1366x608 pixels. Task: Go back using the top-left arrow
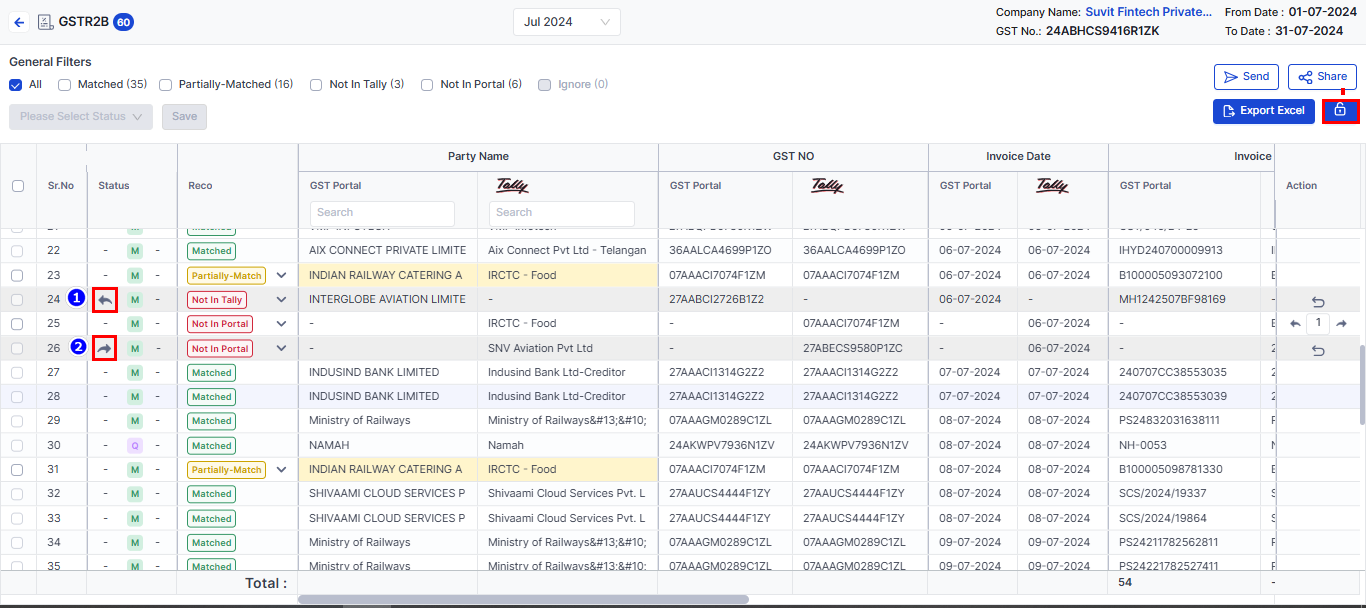19,22
